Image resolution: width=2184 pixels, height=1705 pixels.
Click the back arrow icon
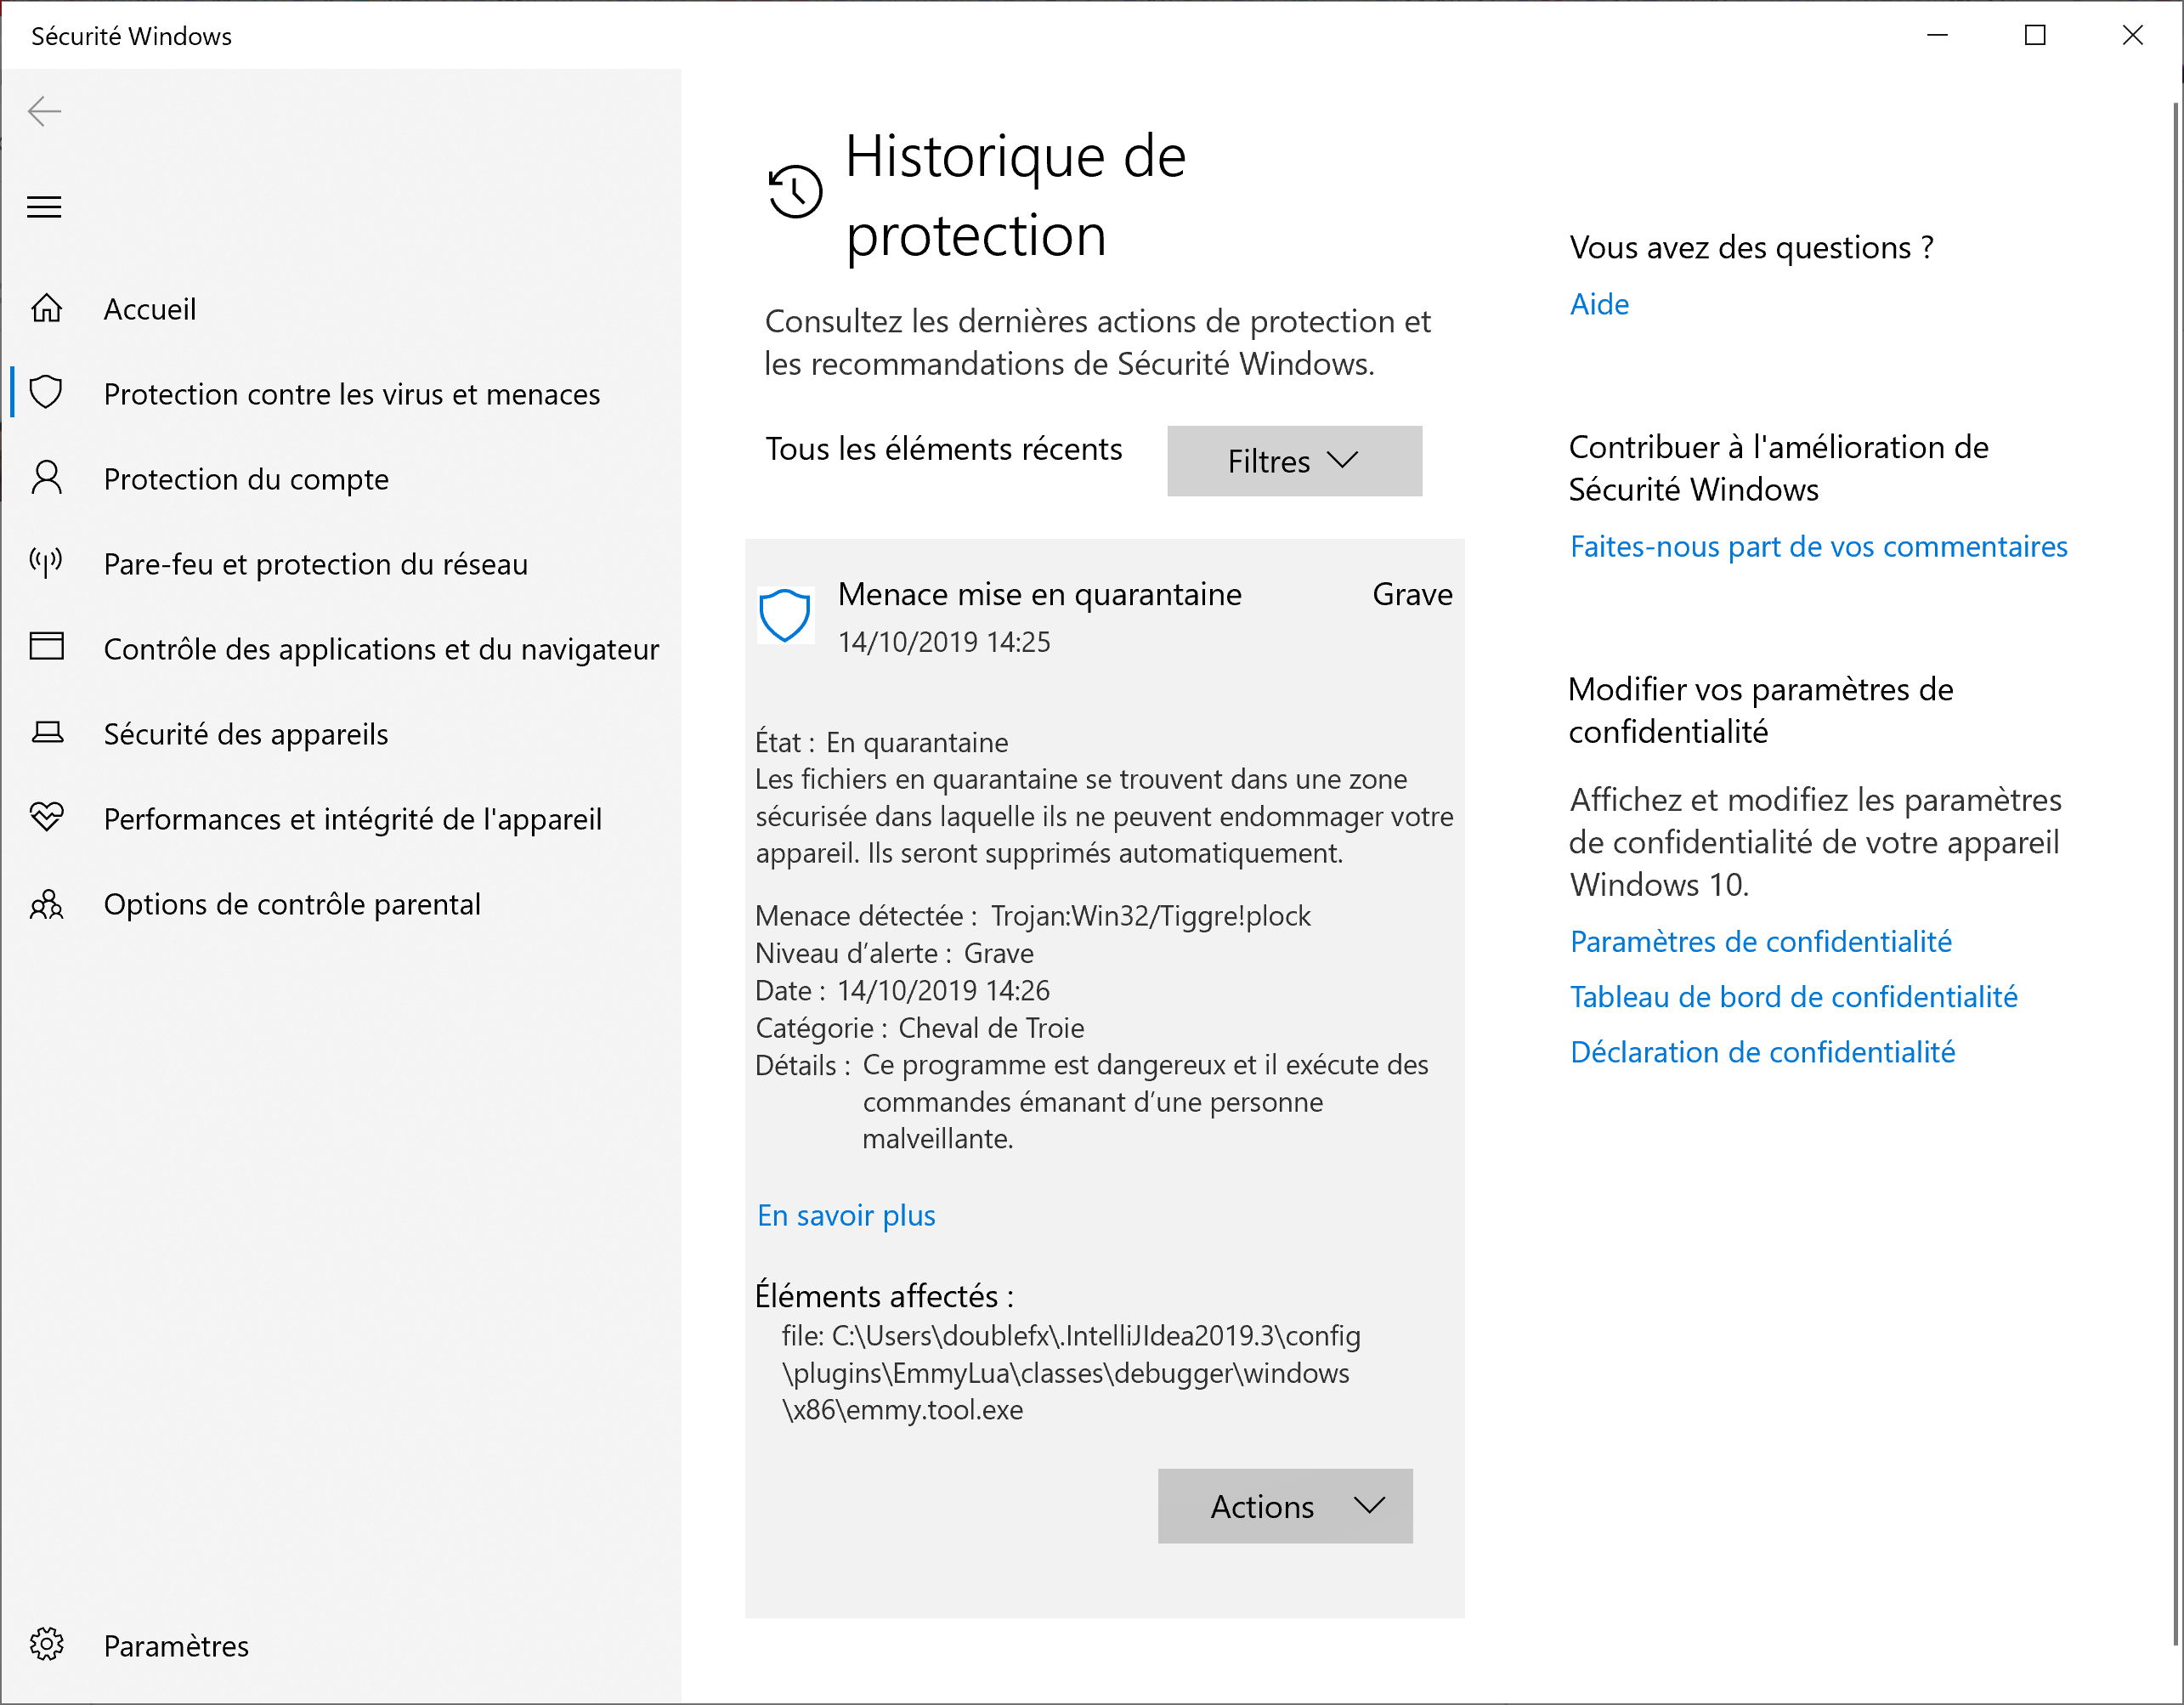click(45, 111)
